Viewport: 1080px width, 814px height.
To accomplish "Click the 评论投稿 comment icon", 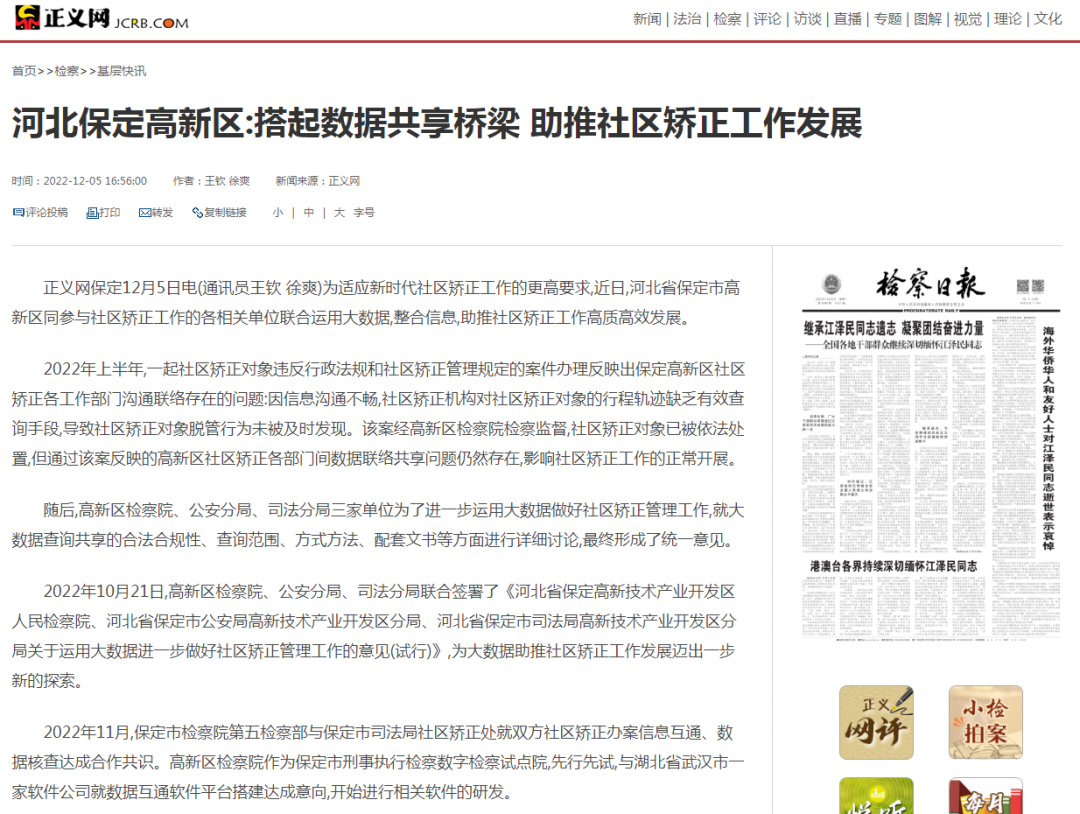I will 19,212.
